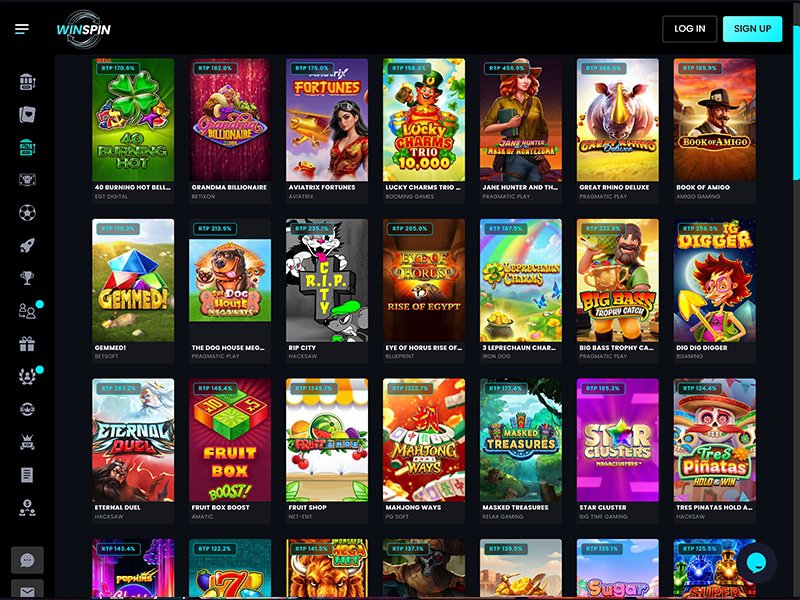Viewport: 800px width, 600px height.
Task: Open Masked Treasures thumbnail
Action: (521, 440)
